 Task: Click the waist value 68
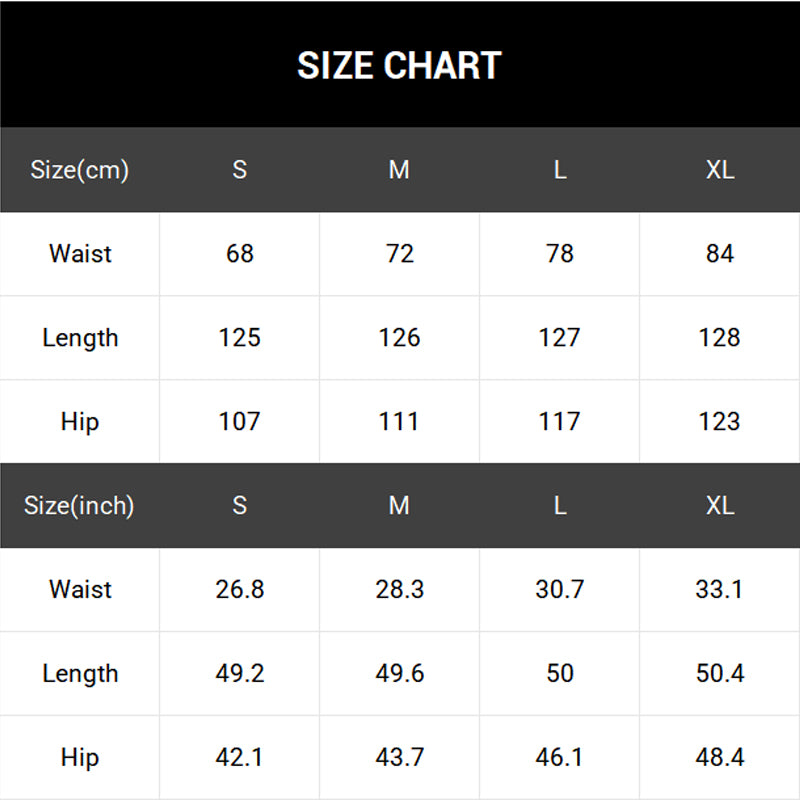pos(240,254)
